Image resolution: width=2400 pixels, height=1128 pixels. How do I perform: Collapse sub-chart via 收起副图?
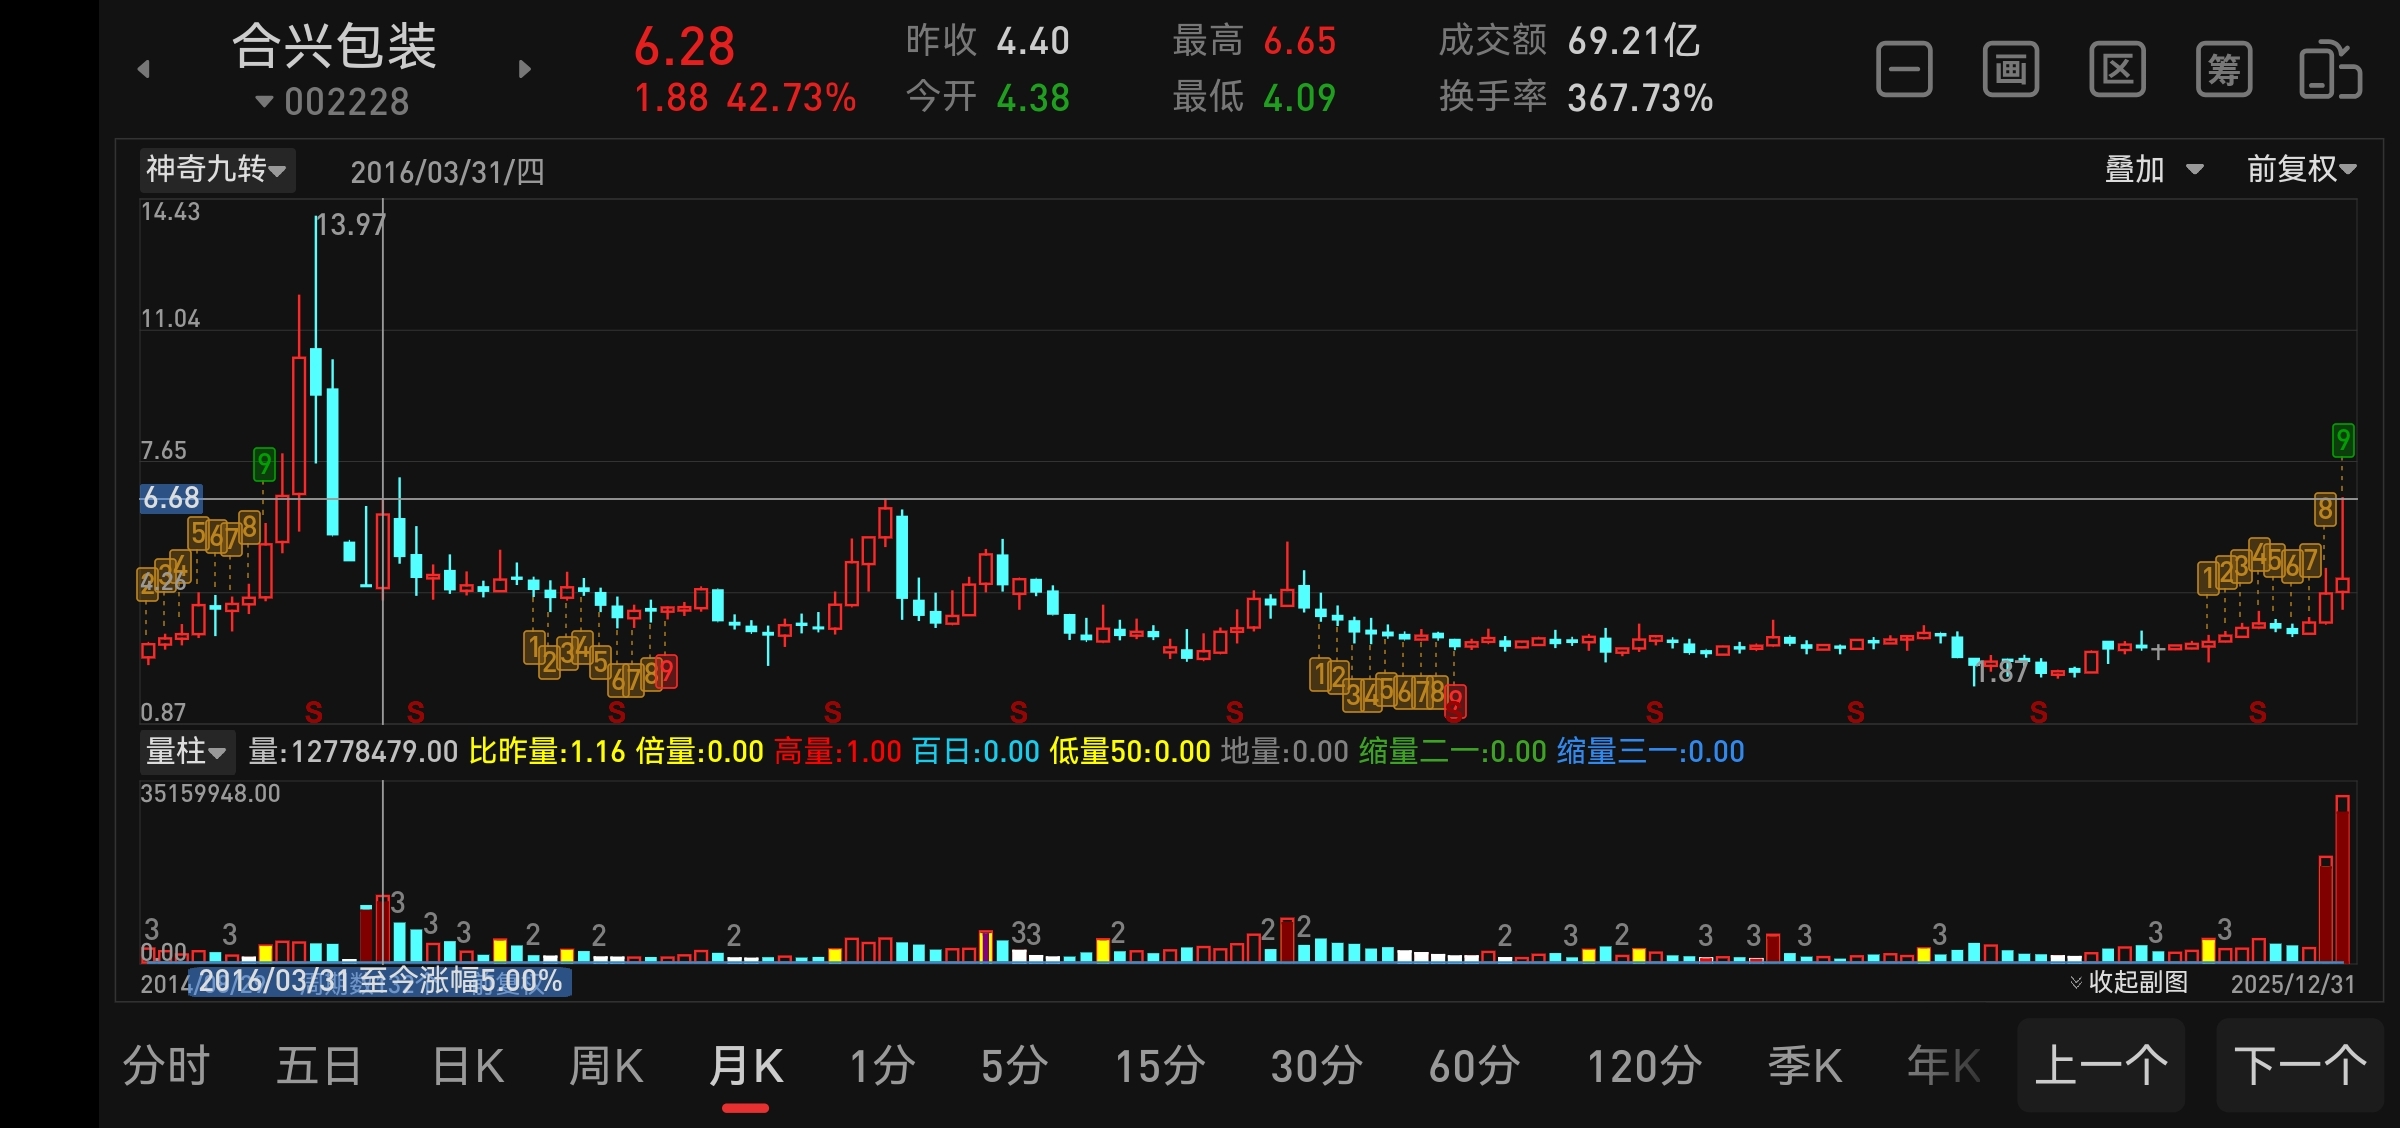click(2129, 982)
